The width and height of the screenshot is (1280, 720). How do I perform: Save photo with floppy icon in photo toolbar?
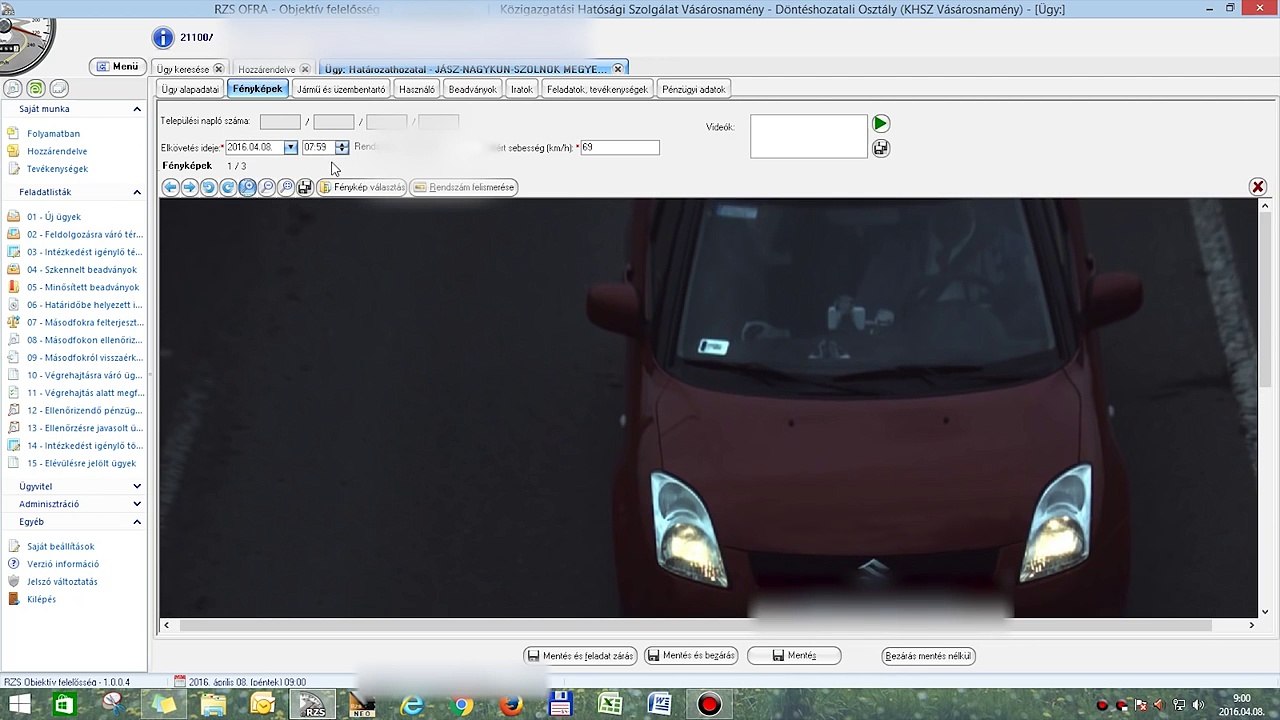tap(305, 187)
